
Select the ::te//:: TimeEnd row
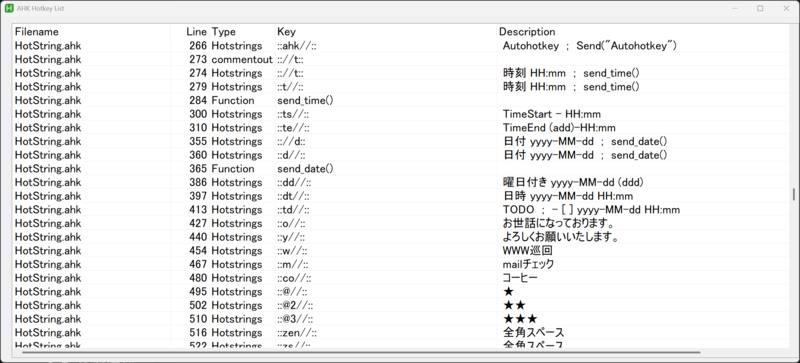click(x=401, y=128)
